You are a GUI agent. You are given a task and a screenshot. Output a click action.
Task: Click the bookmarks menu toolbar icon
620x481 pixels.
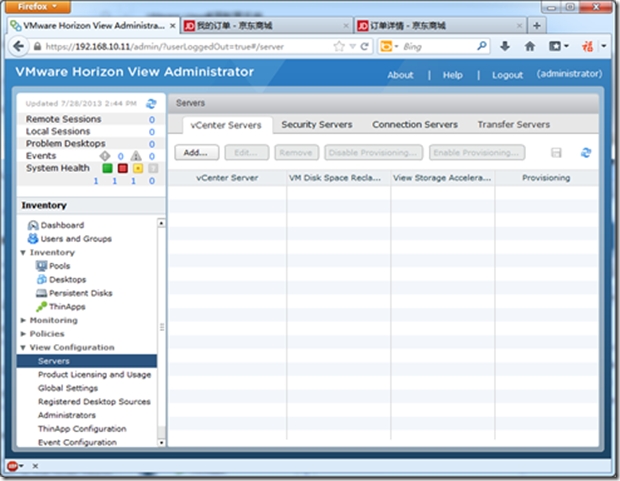point(555,46)
